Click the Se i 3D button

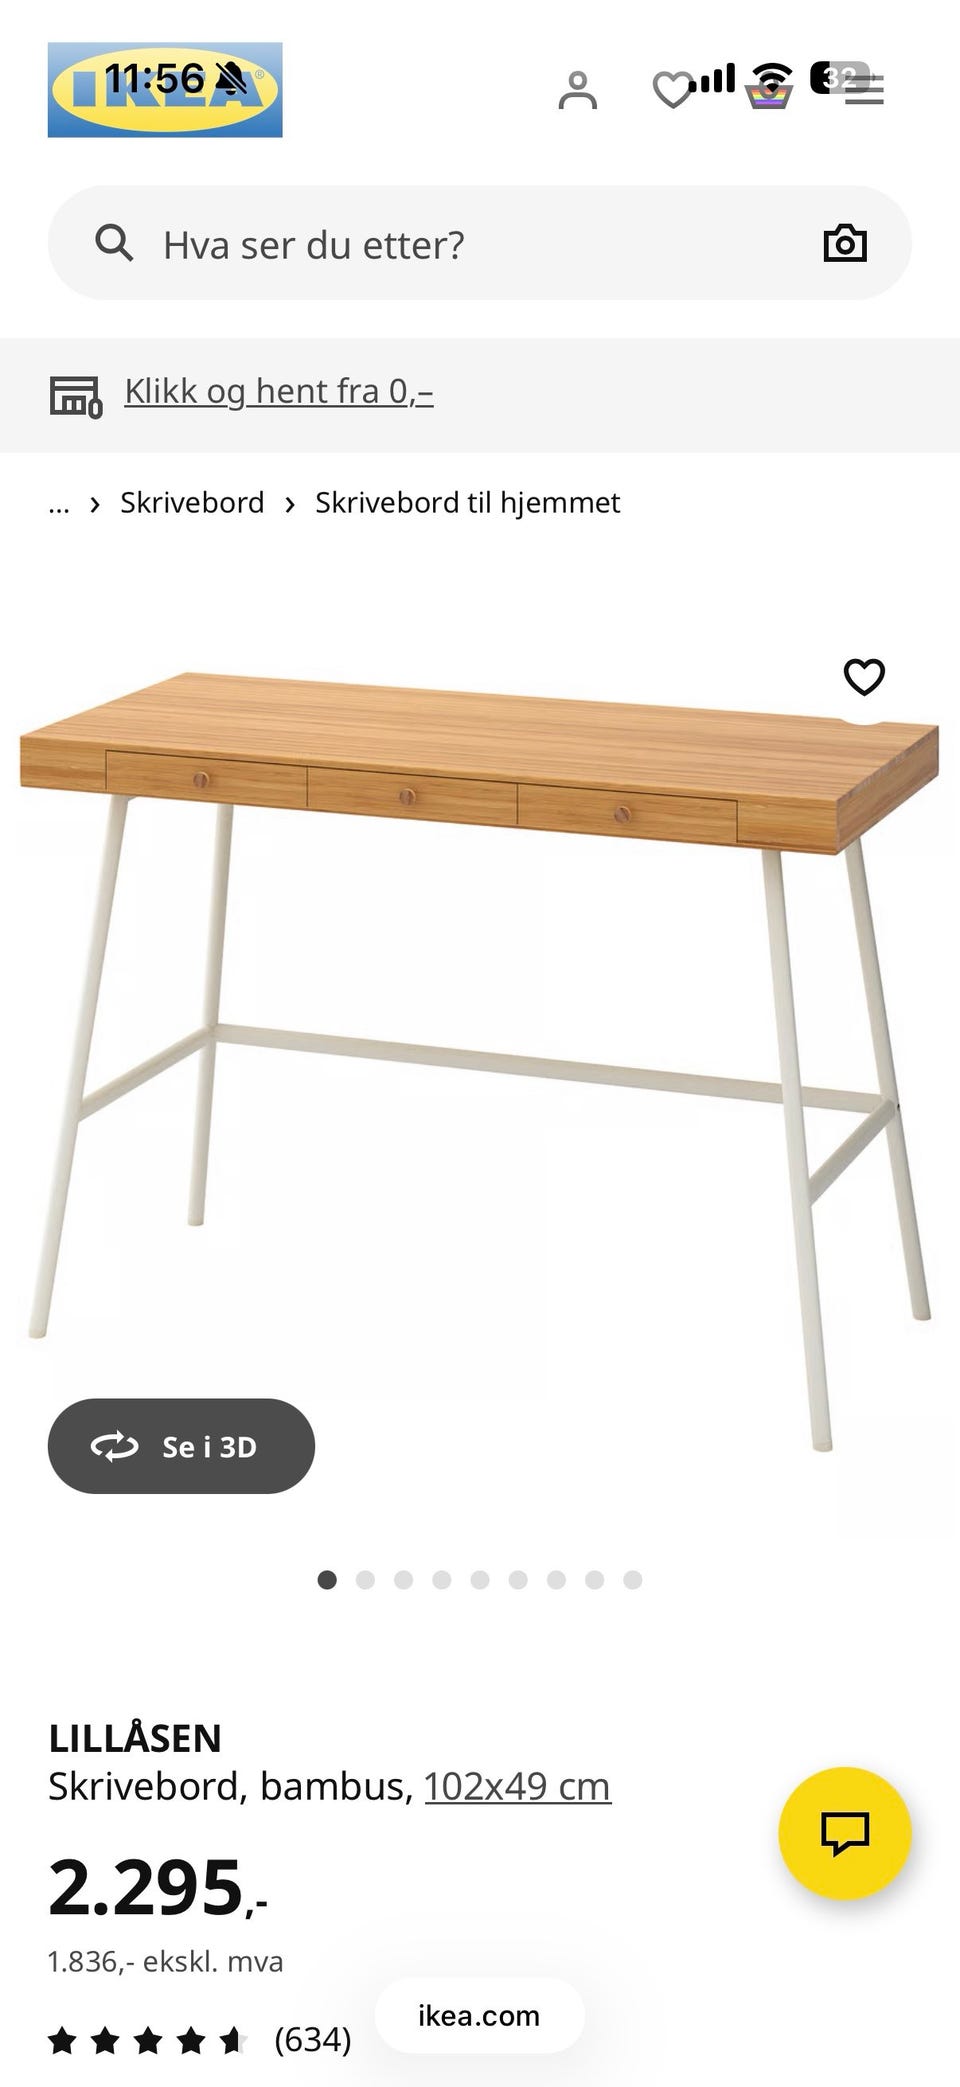coord(181,1446)
